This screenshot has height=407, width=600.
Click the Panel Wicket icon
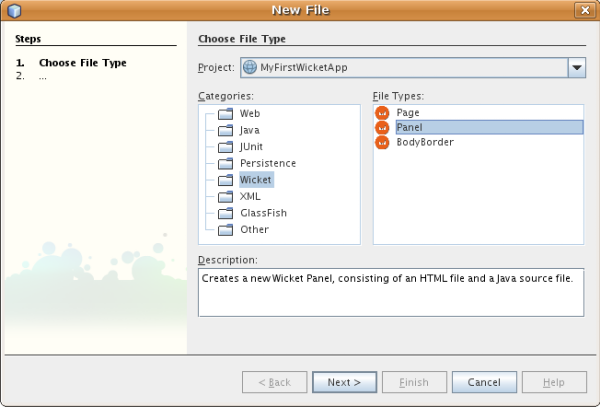click(382, 127)
